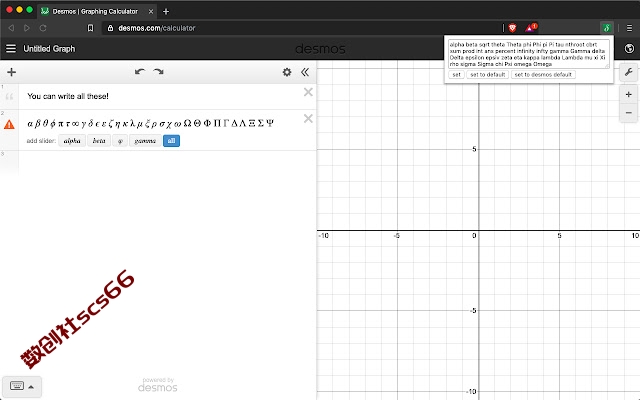The height and width of the screenshot is (400, 640).
Task: Redo the last undone edit
Action: tap(158, 72)
